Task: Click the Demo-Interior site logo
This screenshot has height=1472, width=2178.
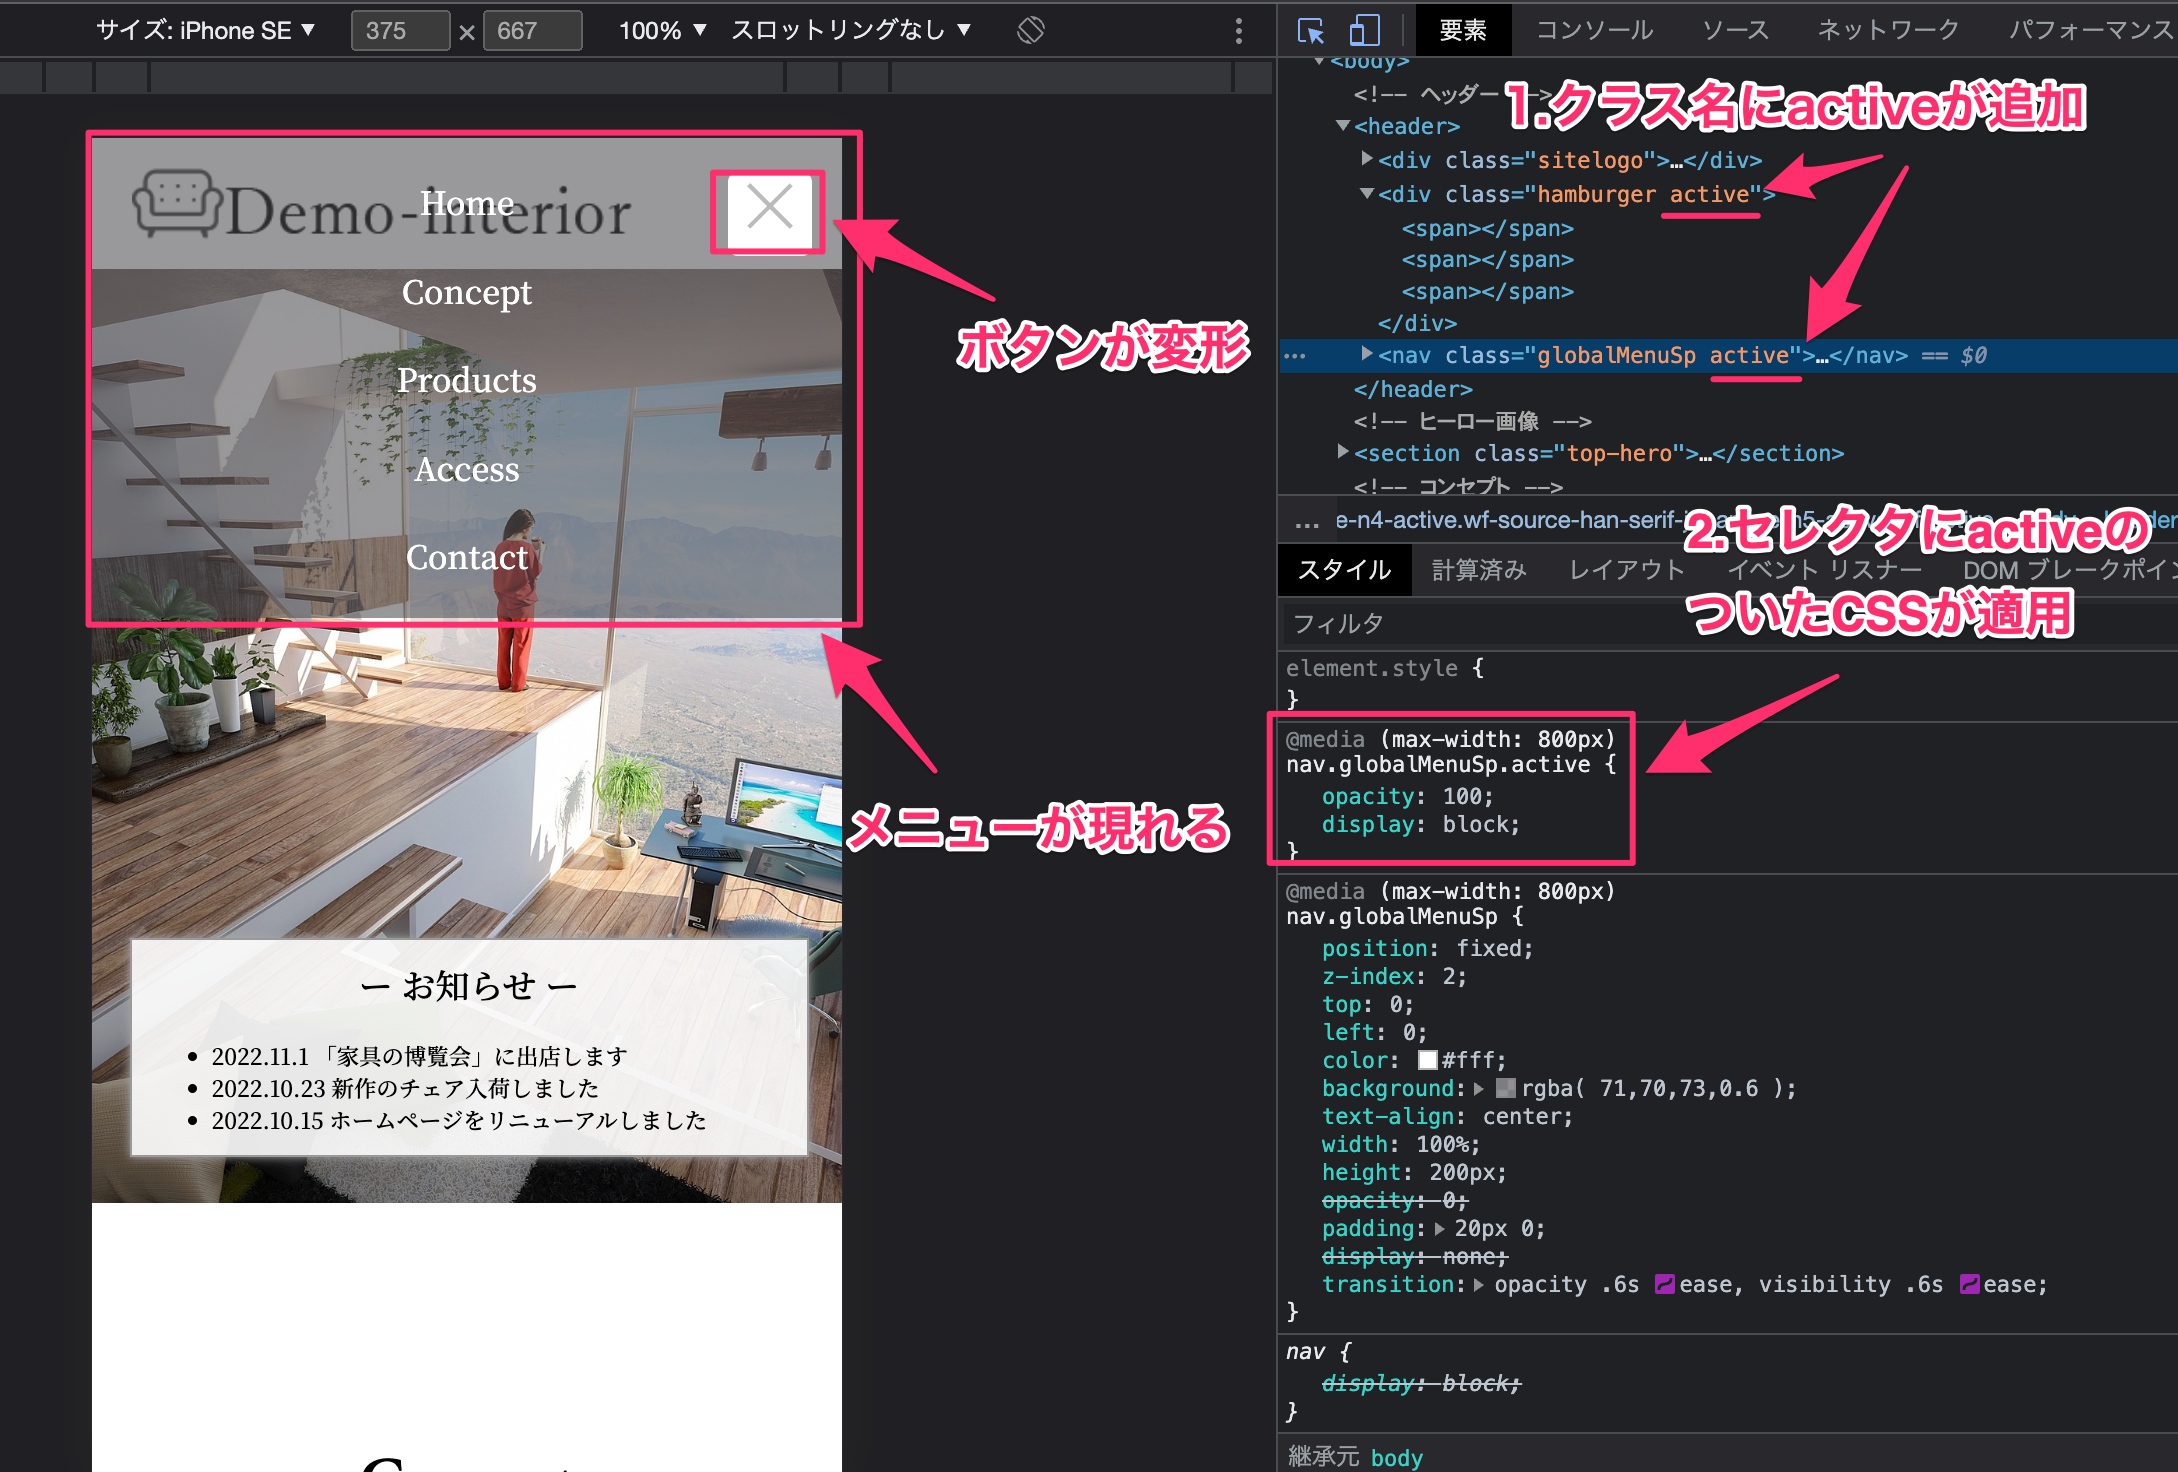Action: tap(382, 206)
